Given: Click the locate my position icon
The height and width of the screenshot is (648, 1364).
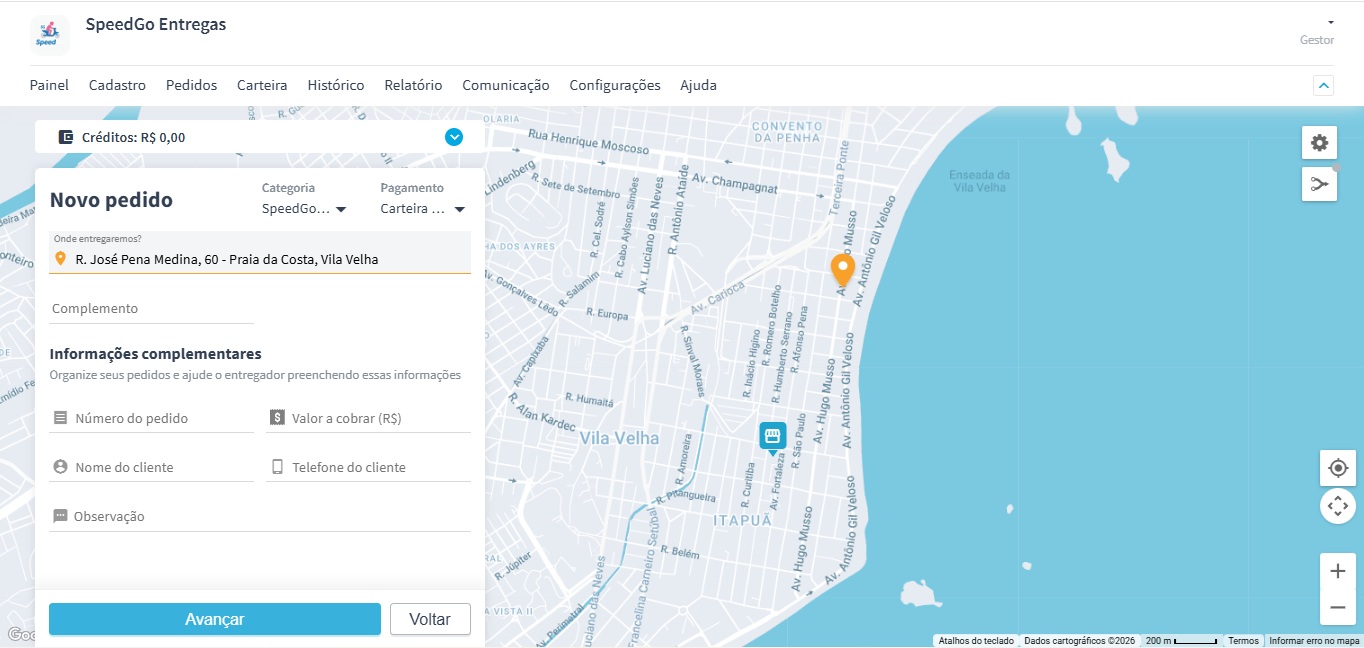Looking at the screenshot, I should click(x=1338, y=468).
